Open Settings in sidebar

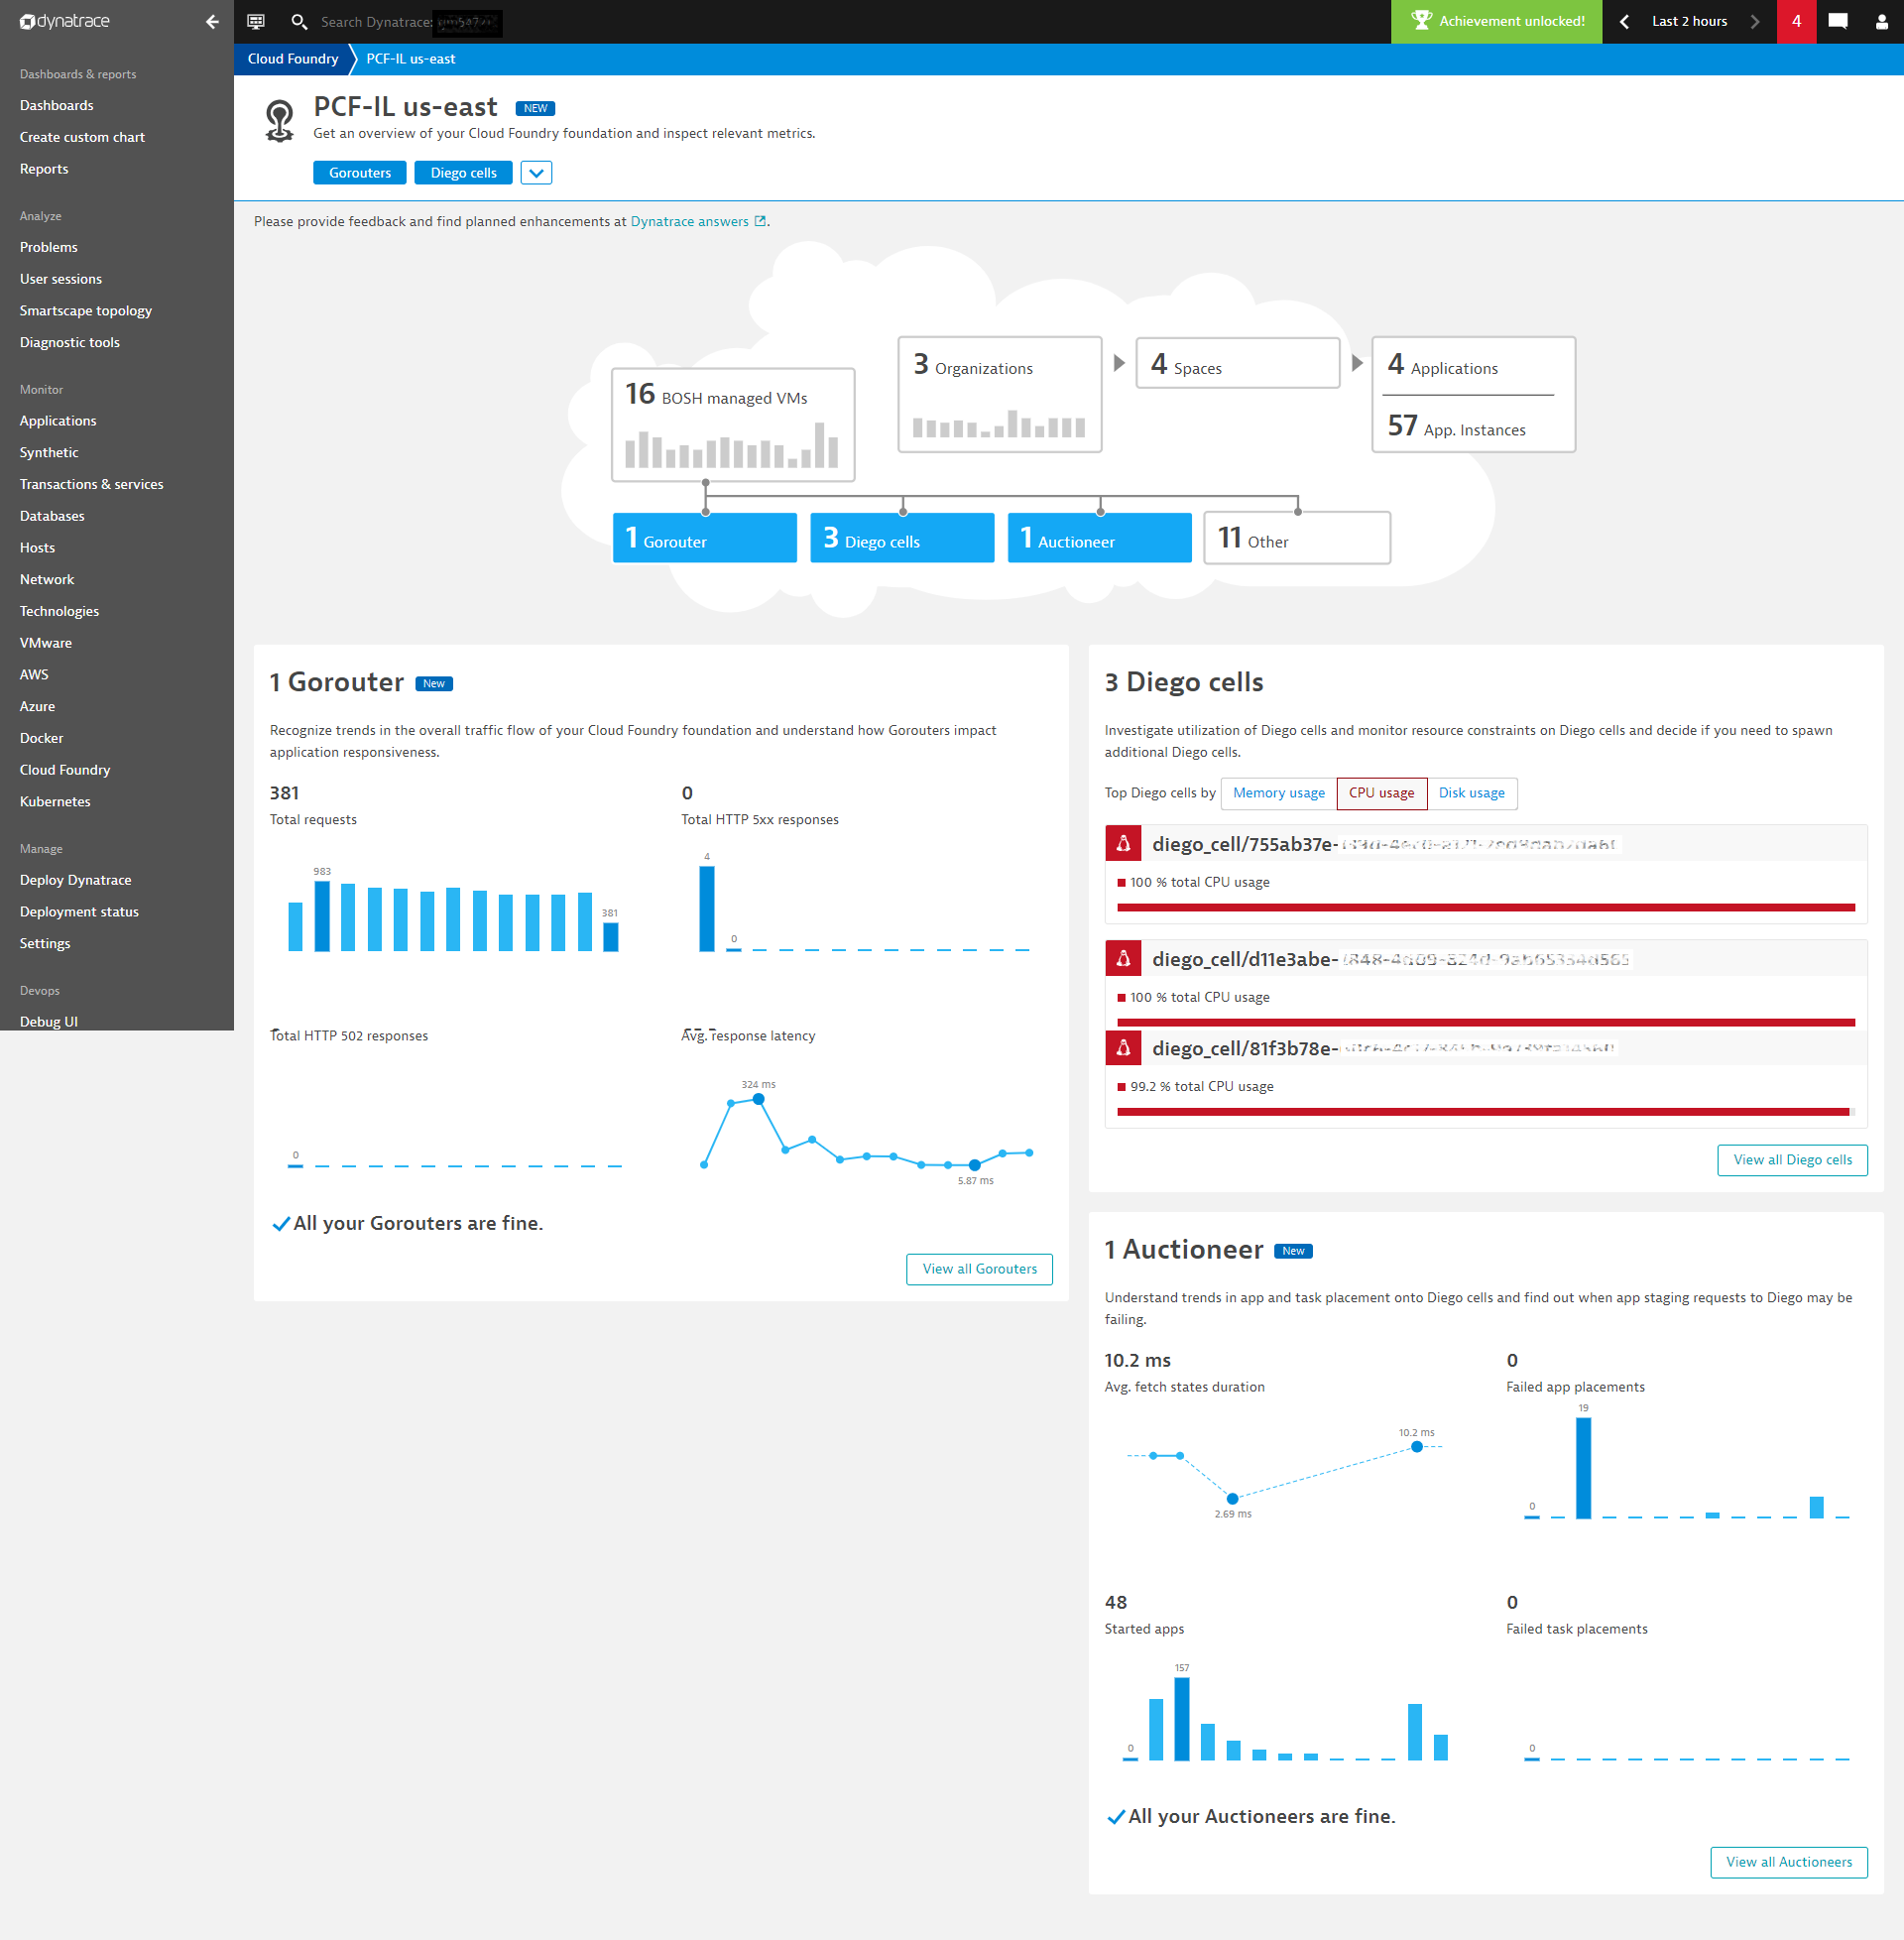pos(45,943)
